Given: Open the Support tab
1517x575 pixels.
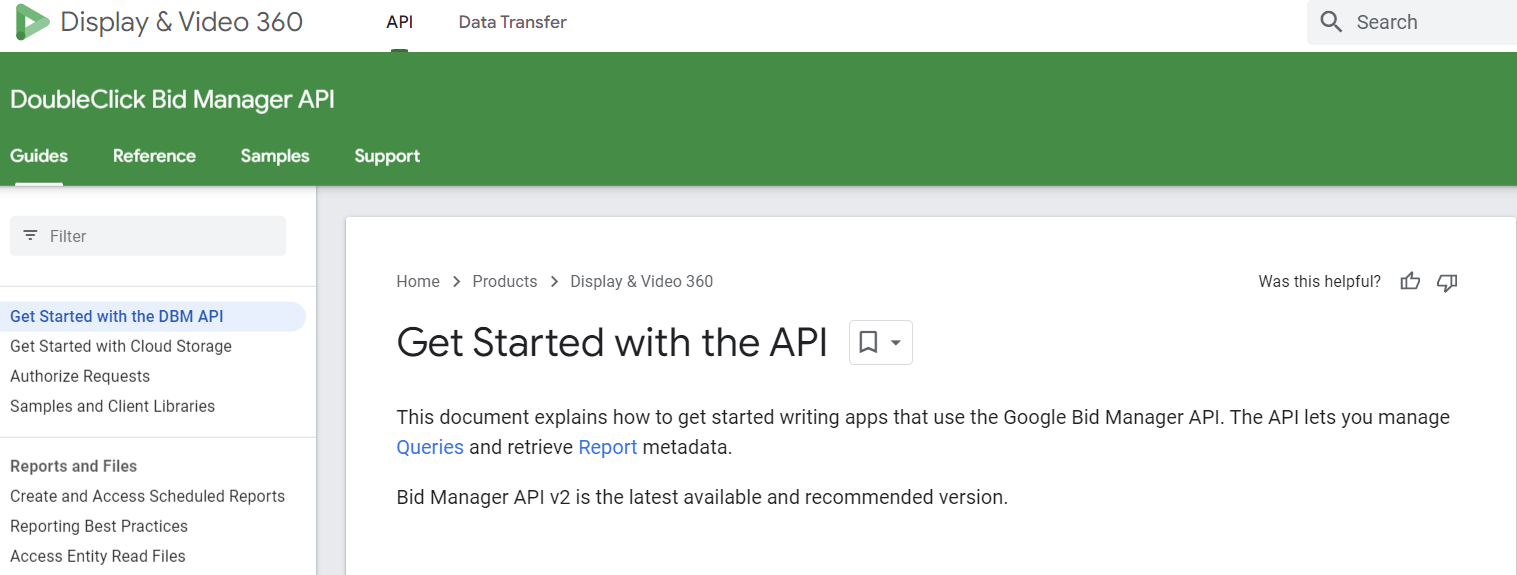Looking at the screenshot, I should (x=387, y=156).
